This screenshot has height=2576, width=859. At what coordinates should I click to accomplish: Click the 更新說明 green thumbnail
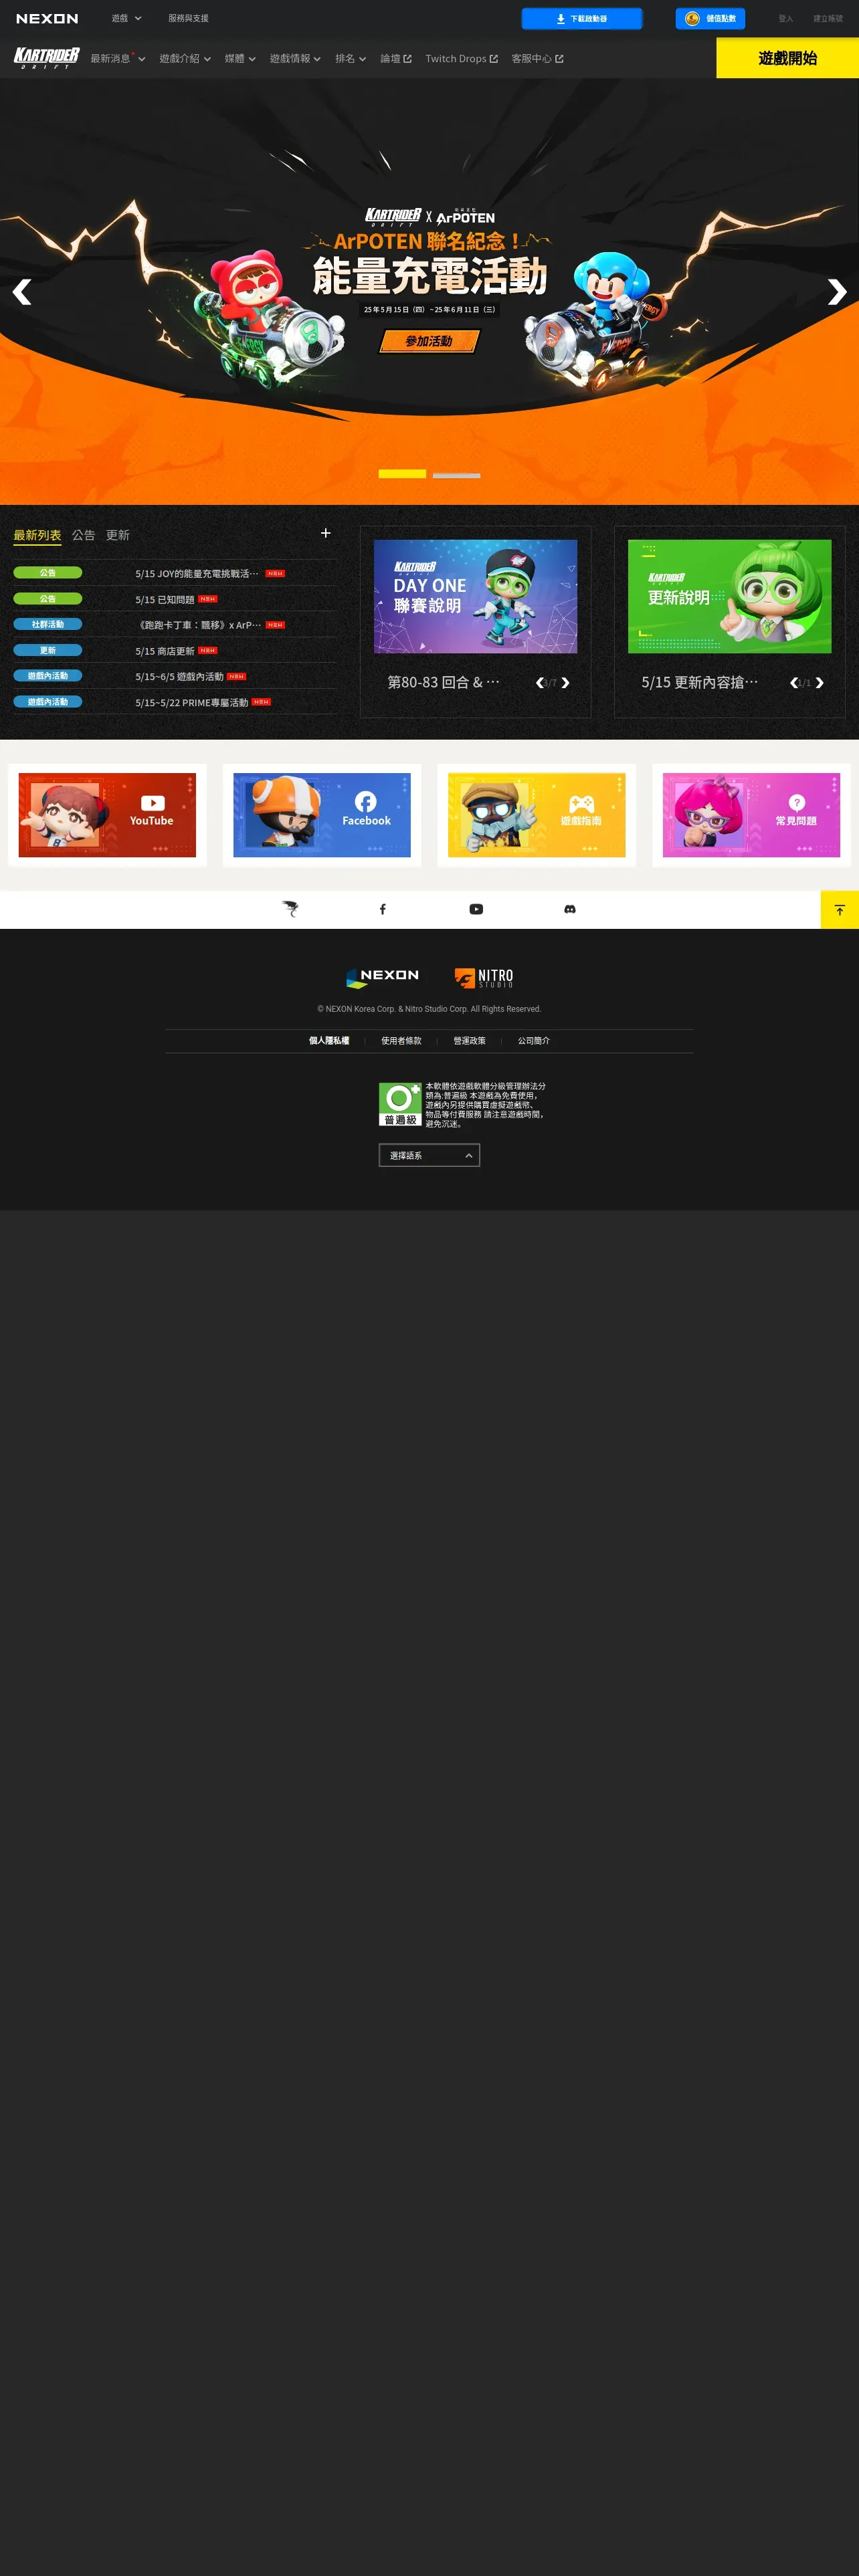pos(729,596)
